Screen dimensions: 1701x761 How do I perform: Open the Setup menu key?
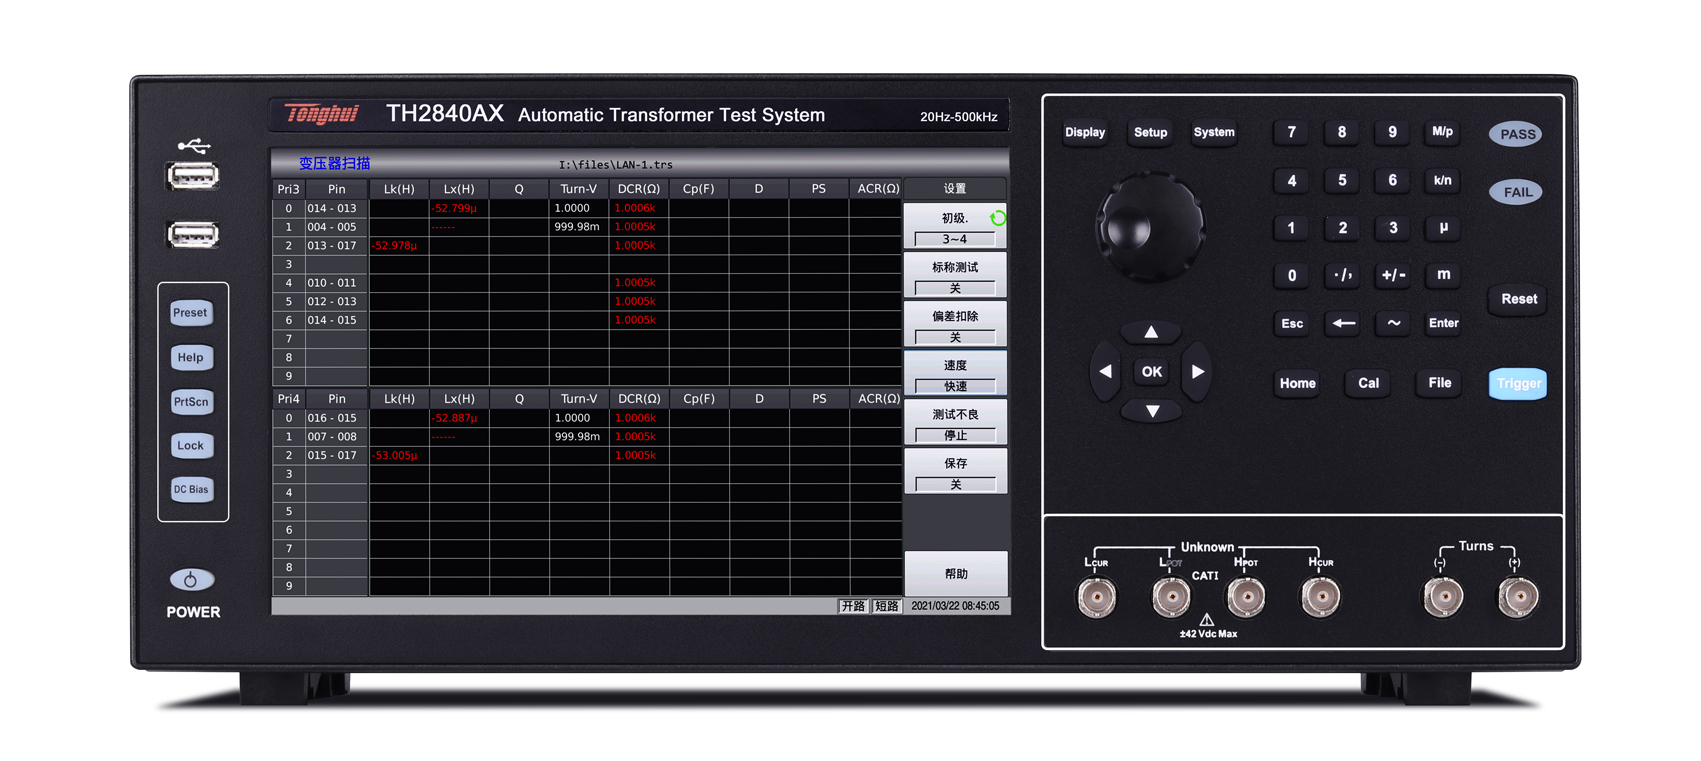coord(1150,132)
